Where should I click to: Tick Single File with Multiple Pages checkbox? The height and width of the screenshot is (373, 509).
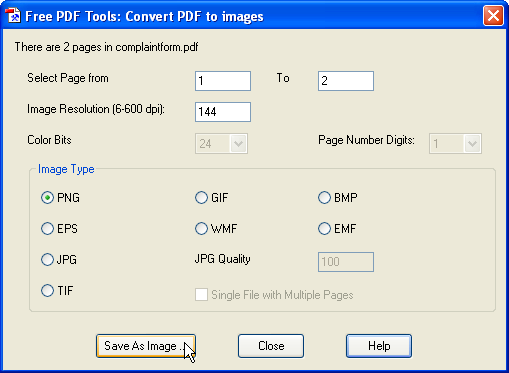click(201, 295)
